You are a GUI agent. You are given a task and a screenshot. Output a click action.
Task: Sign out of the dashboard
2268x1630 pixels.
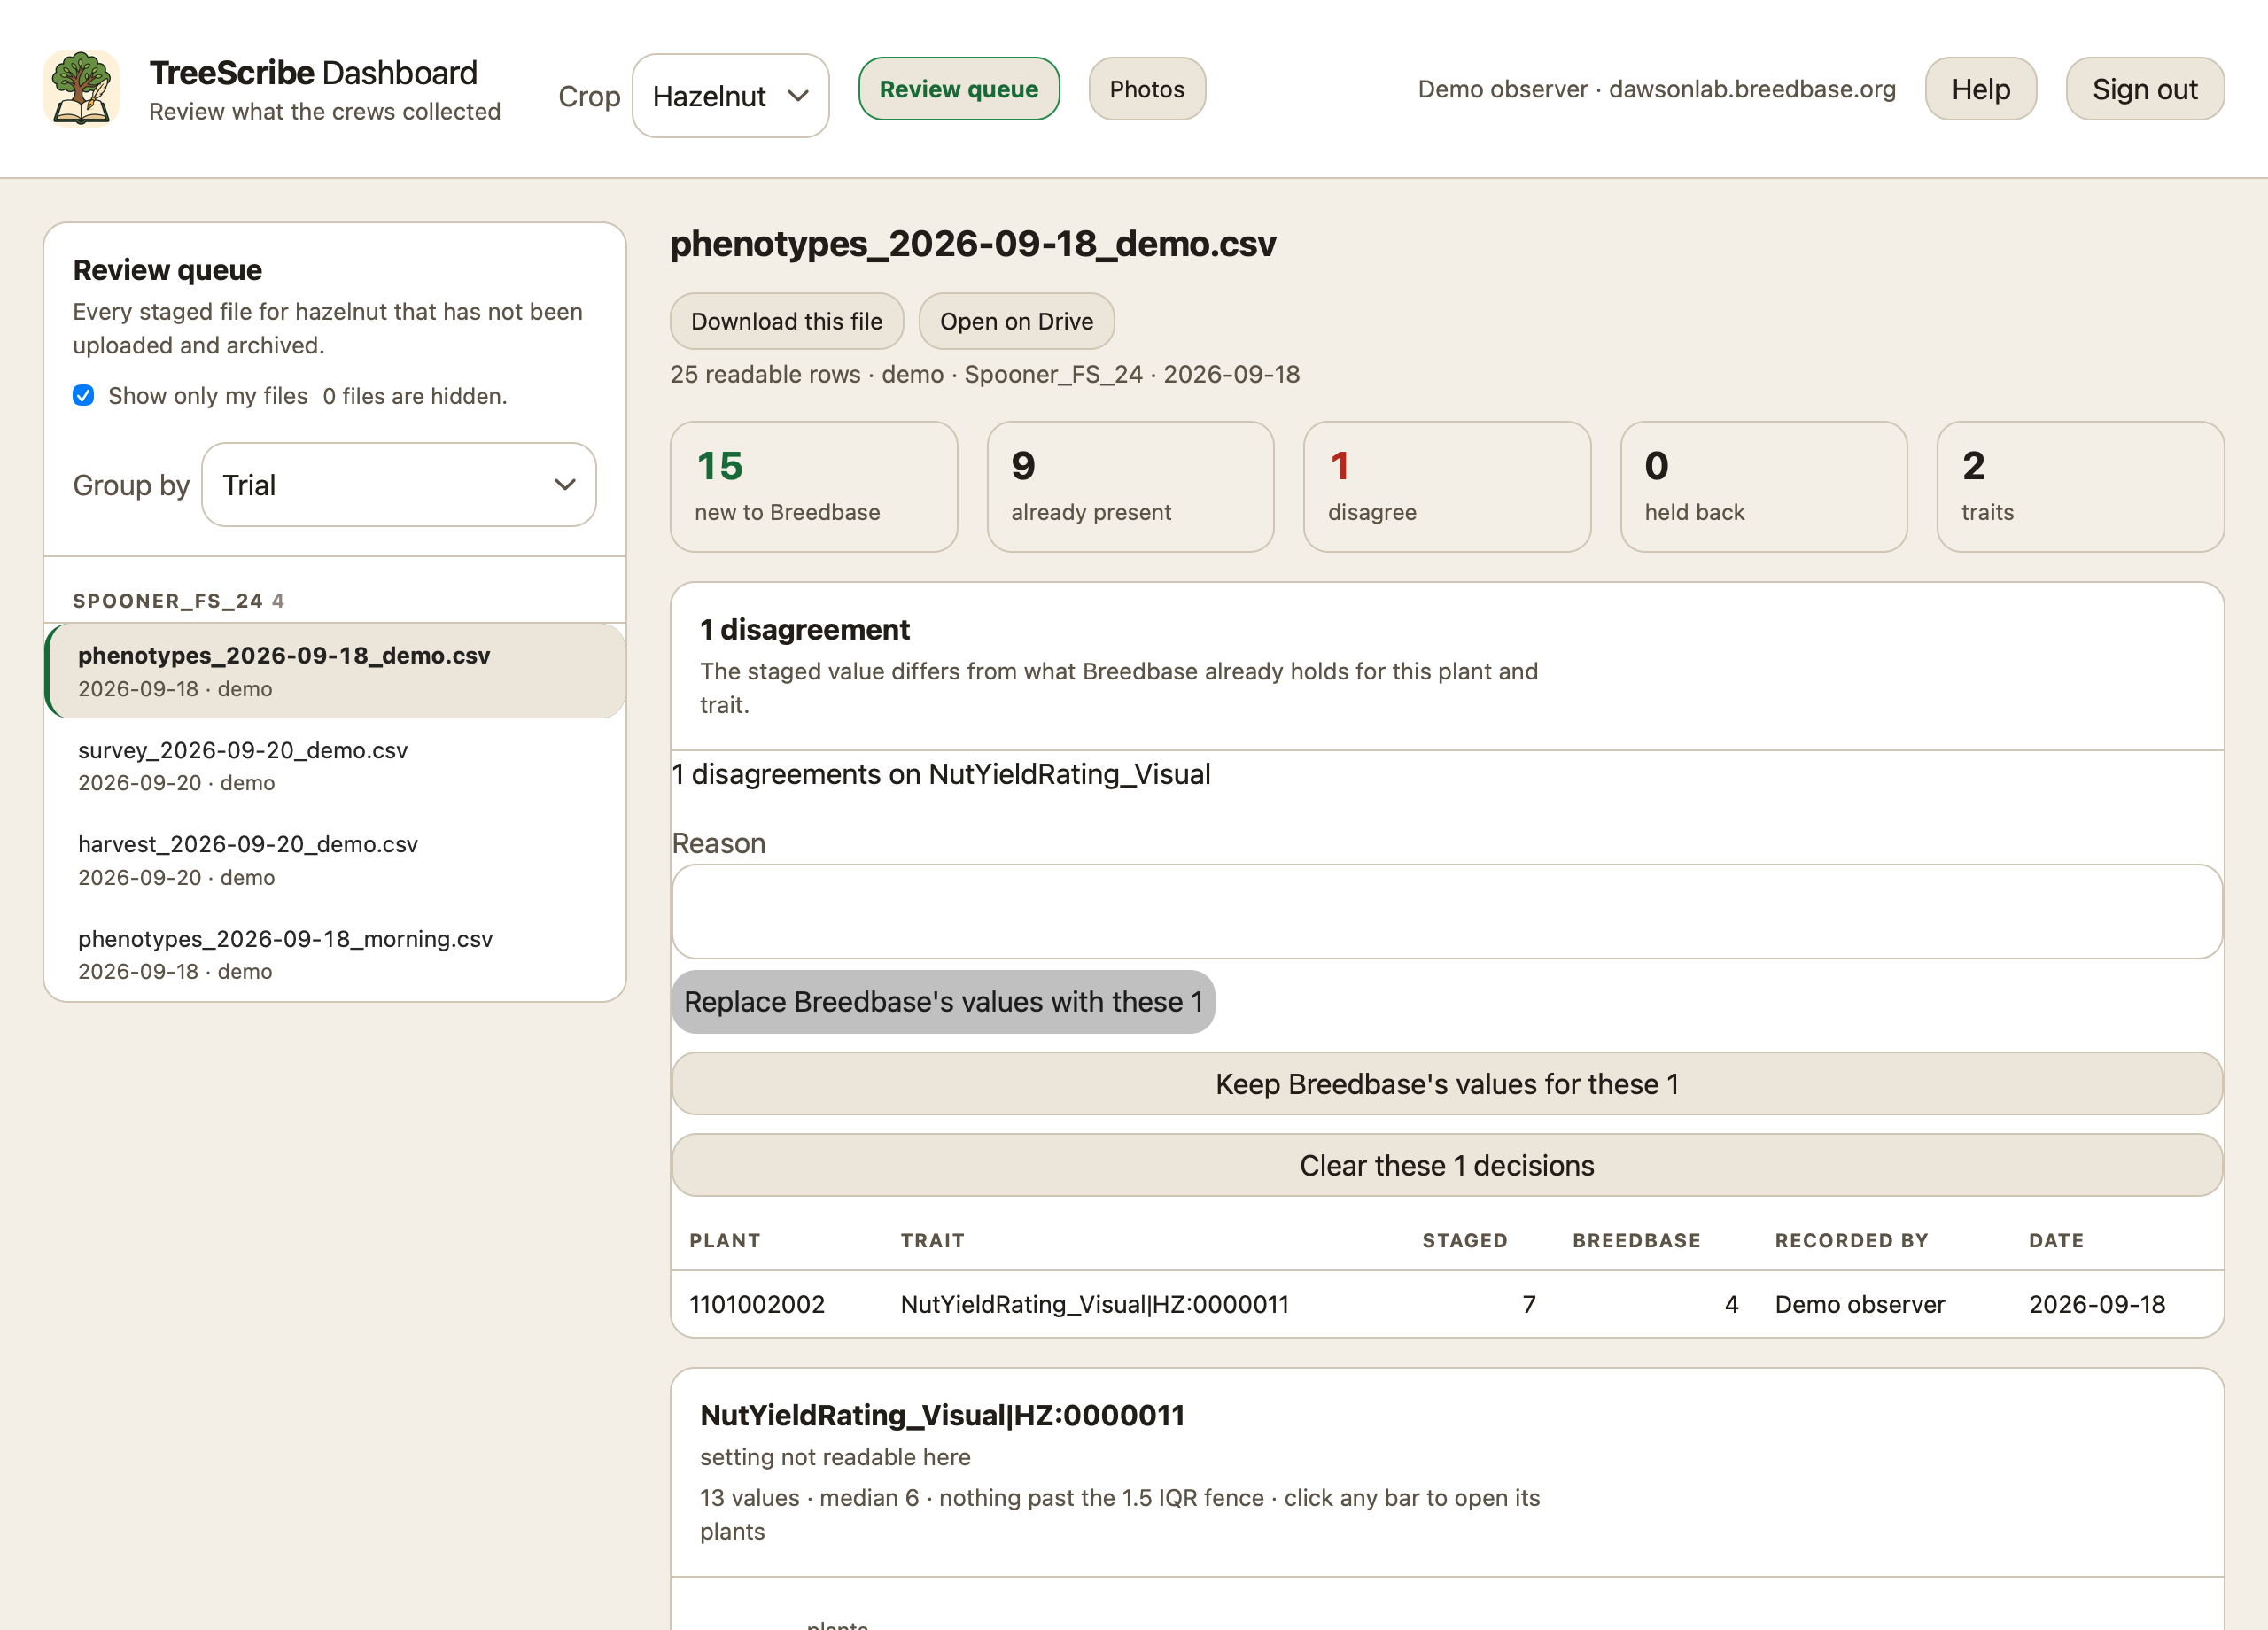[2145, 89]
